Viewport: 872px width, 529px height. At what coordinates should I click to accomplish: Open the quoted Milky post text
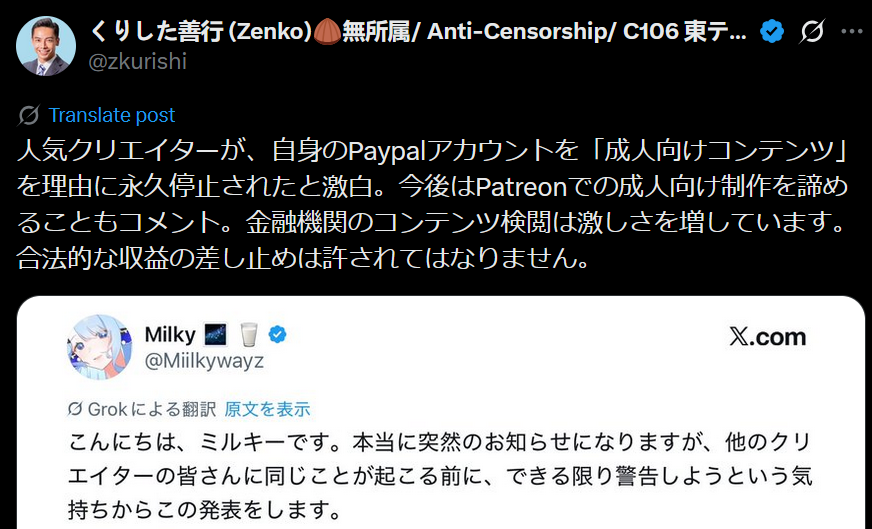tap(439, 476)
